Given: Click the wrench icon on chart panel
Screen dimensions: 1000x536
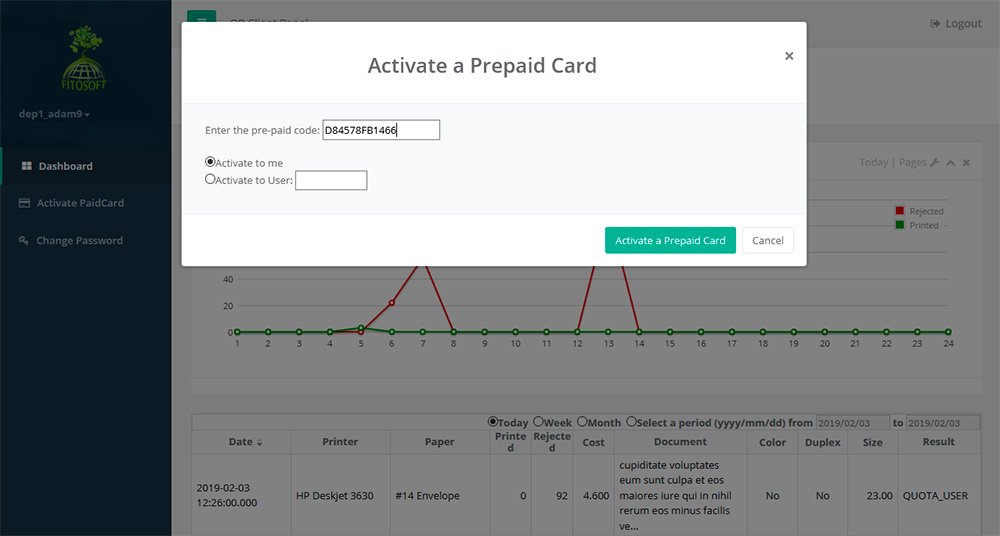Looking at the screenshot, I should [934, 163].
